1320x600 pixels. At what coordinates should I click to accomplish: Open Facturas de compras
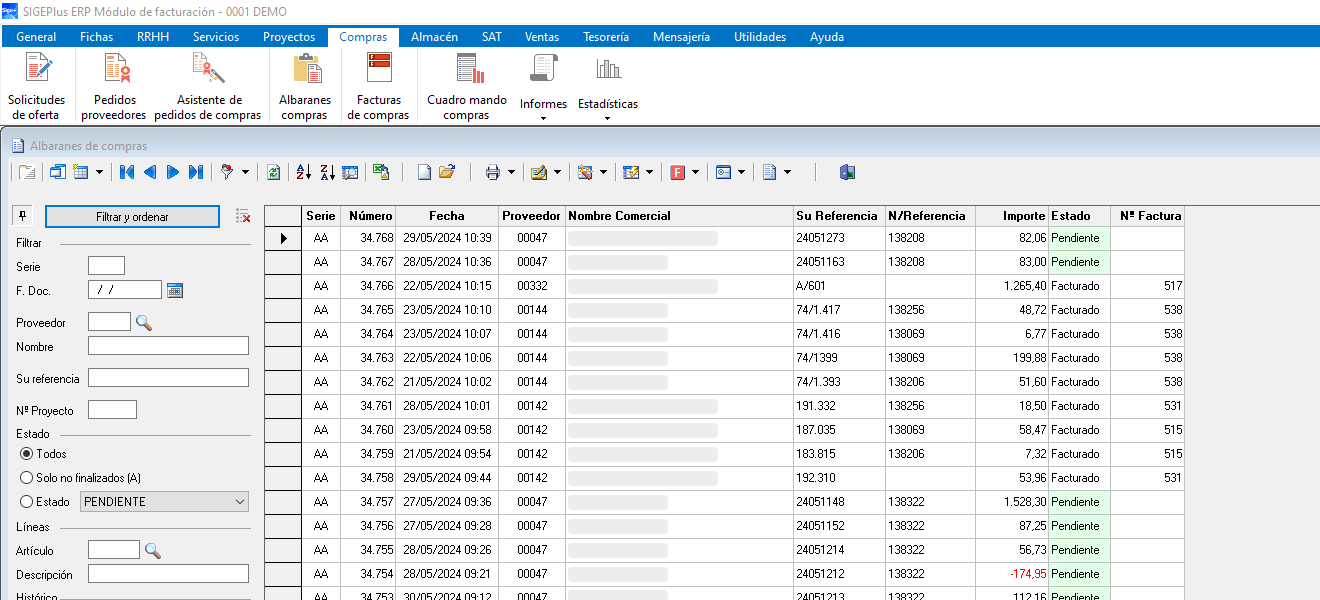coord(378,86)
